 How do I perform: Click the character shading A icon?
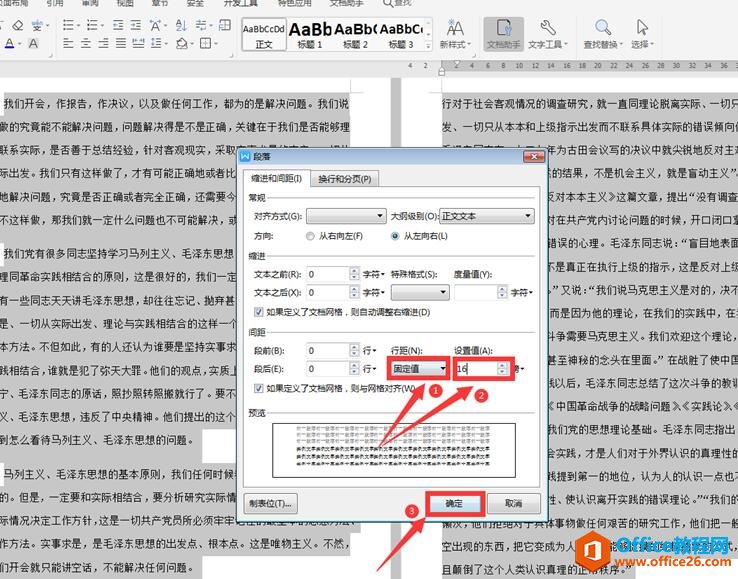point(33,44)
